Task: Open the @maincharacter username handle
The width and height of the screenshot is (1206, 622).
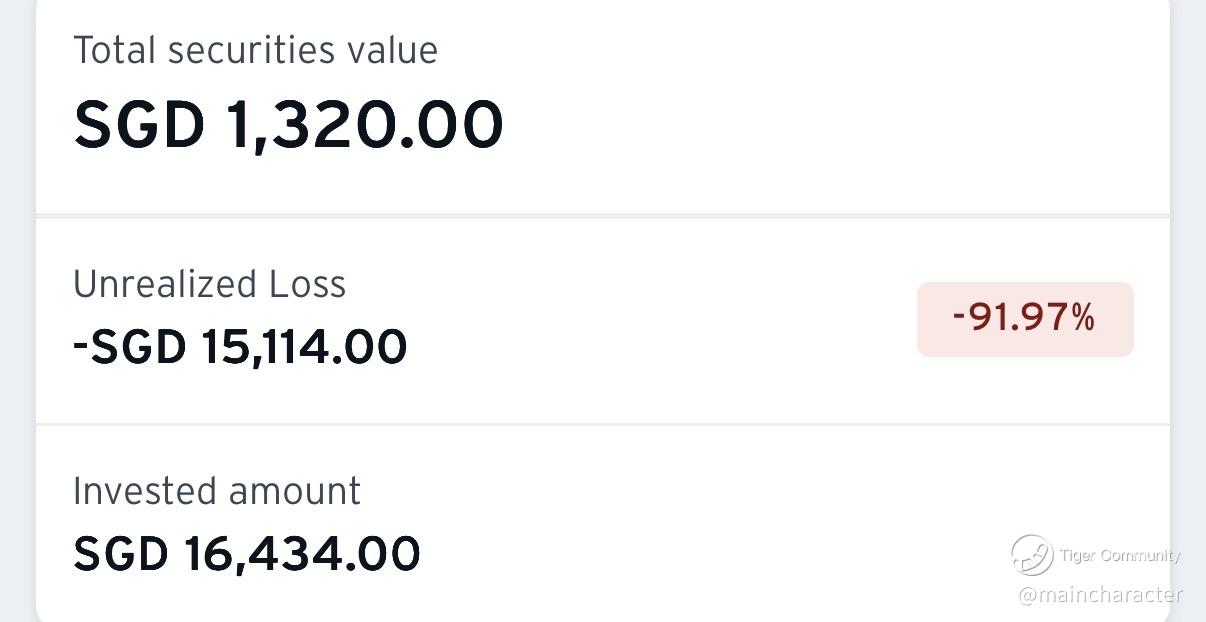Action: [x=1100, y=595]
